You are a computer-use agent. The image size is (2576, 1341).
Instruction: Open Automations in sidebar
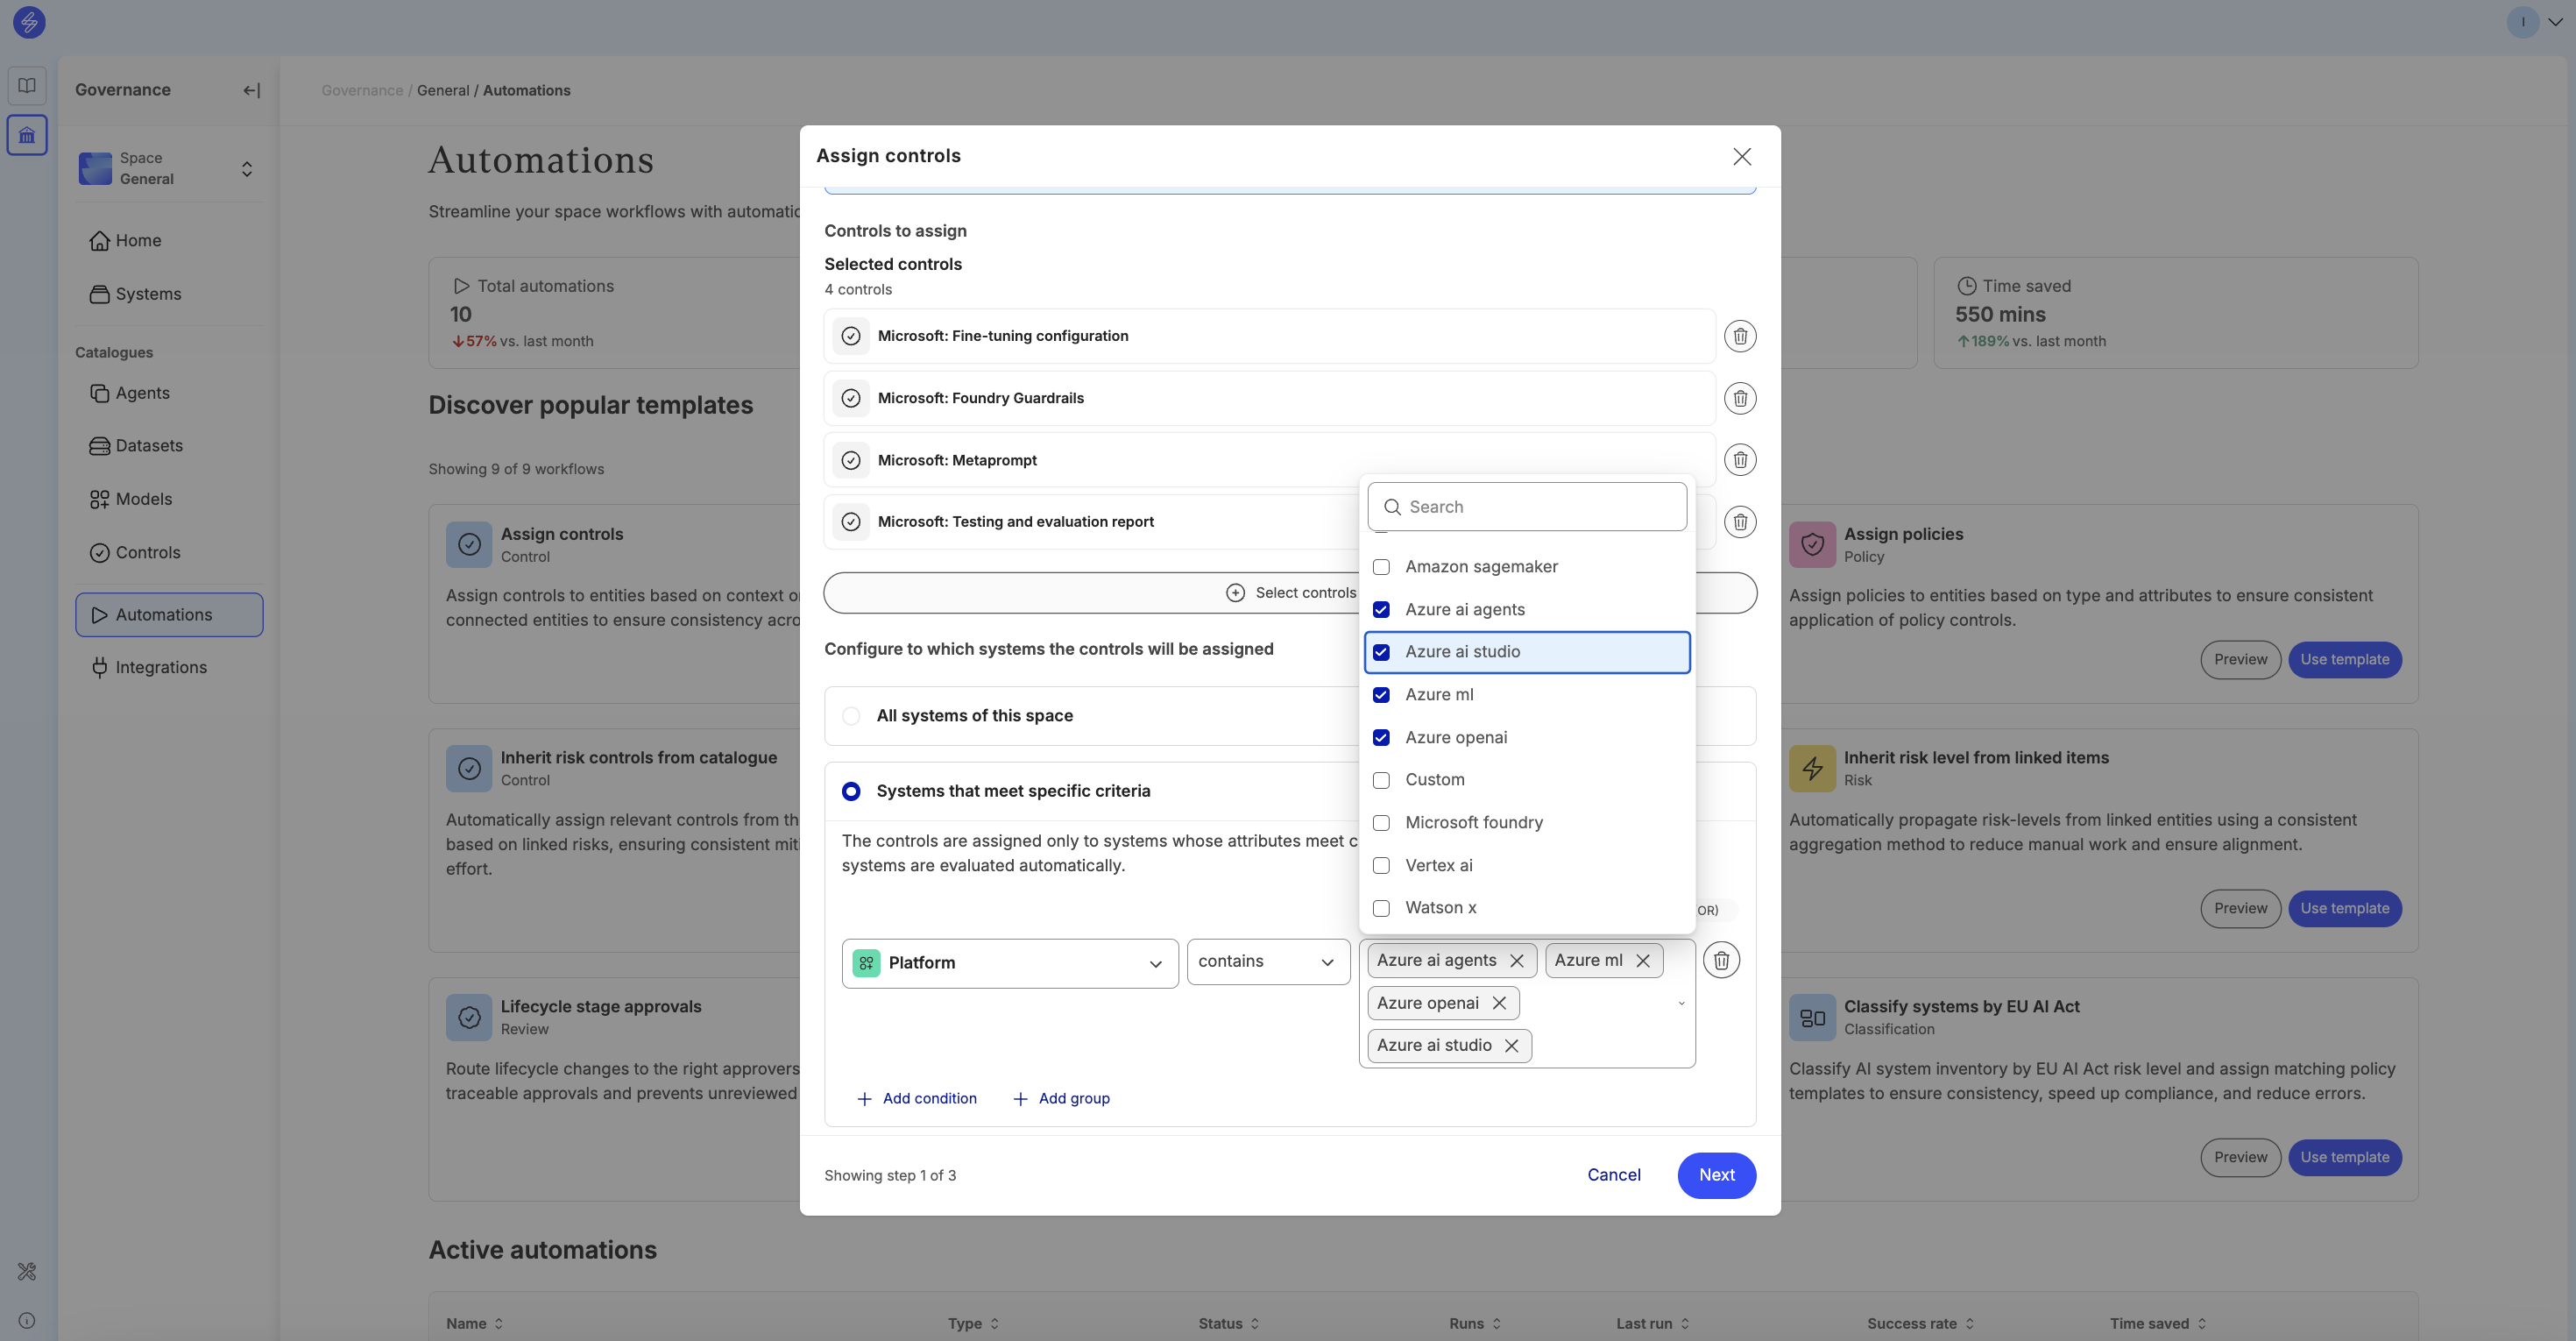(x=169, y=615)
